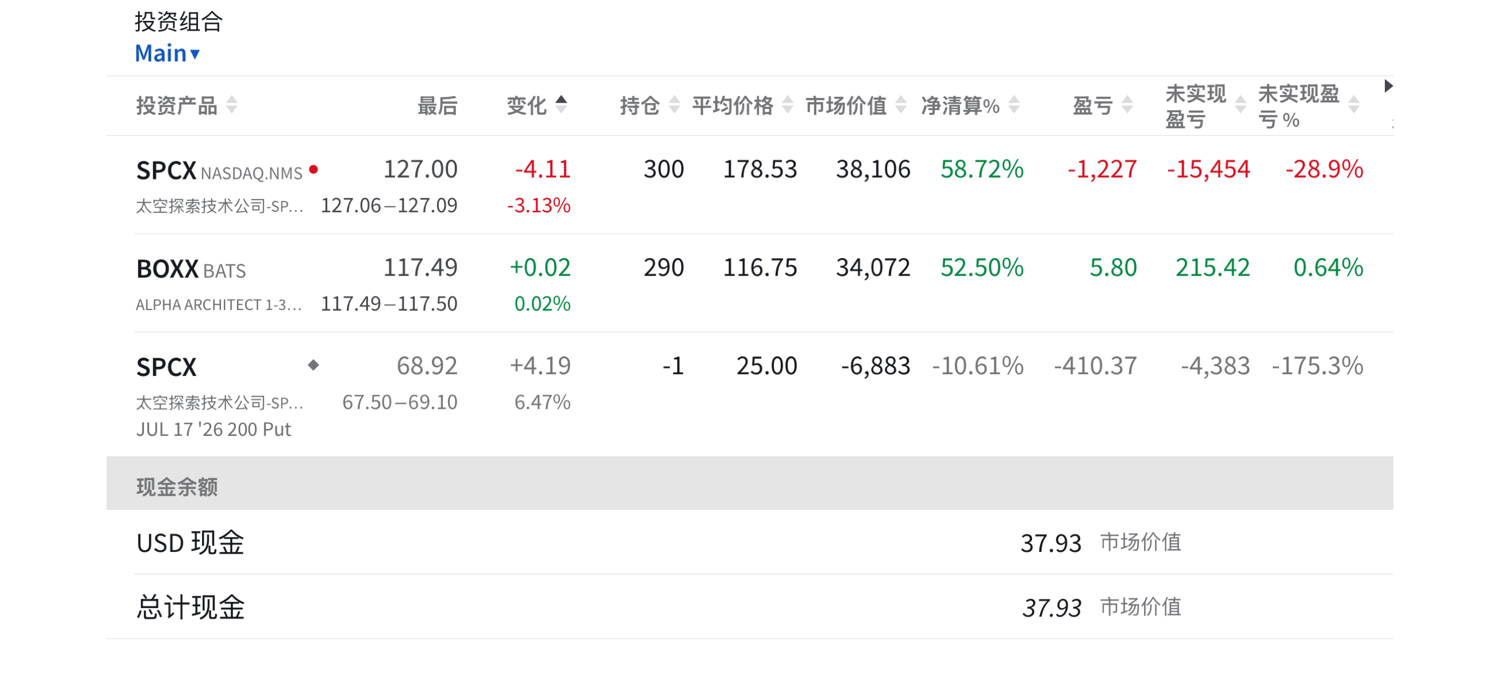Image resolution: width=1500 pixels, height=690 pixels.
Task: Sort by 市场价值 column arrows
Action: pyautogui.click(x=901, y=105)
